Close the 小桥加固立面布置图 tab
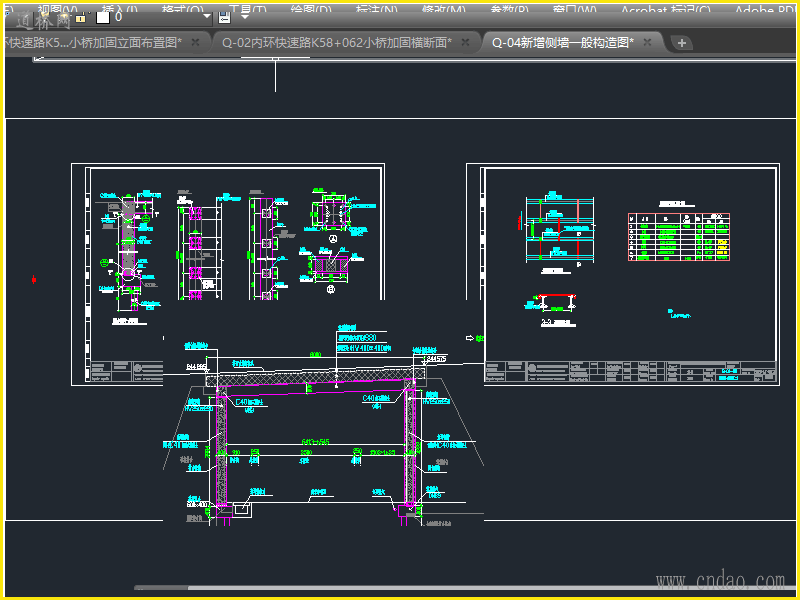The image size is (800, 600). pyautogui.click(x=196, y=42)
